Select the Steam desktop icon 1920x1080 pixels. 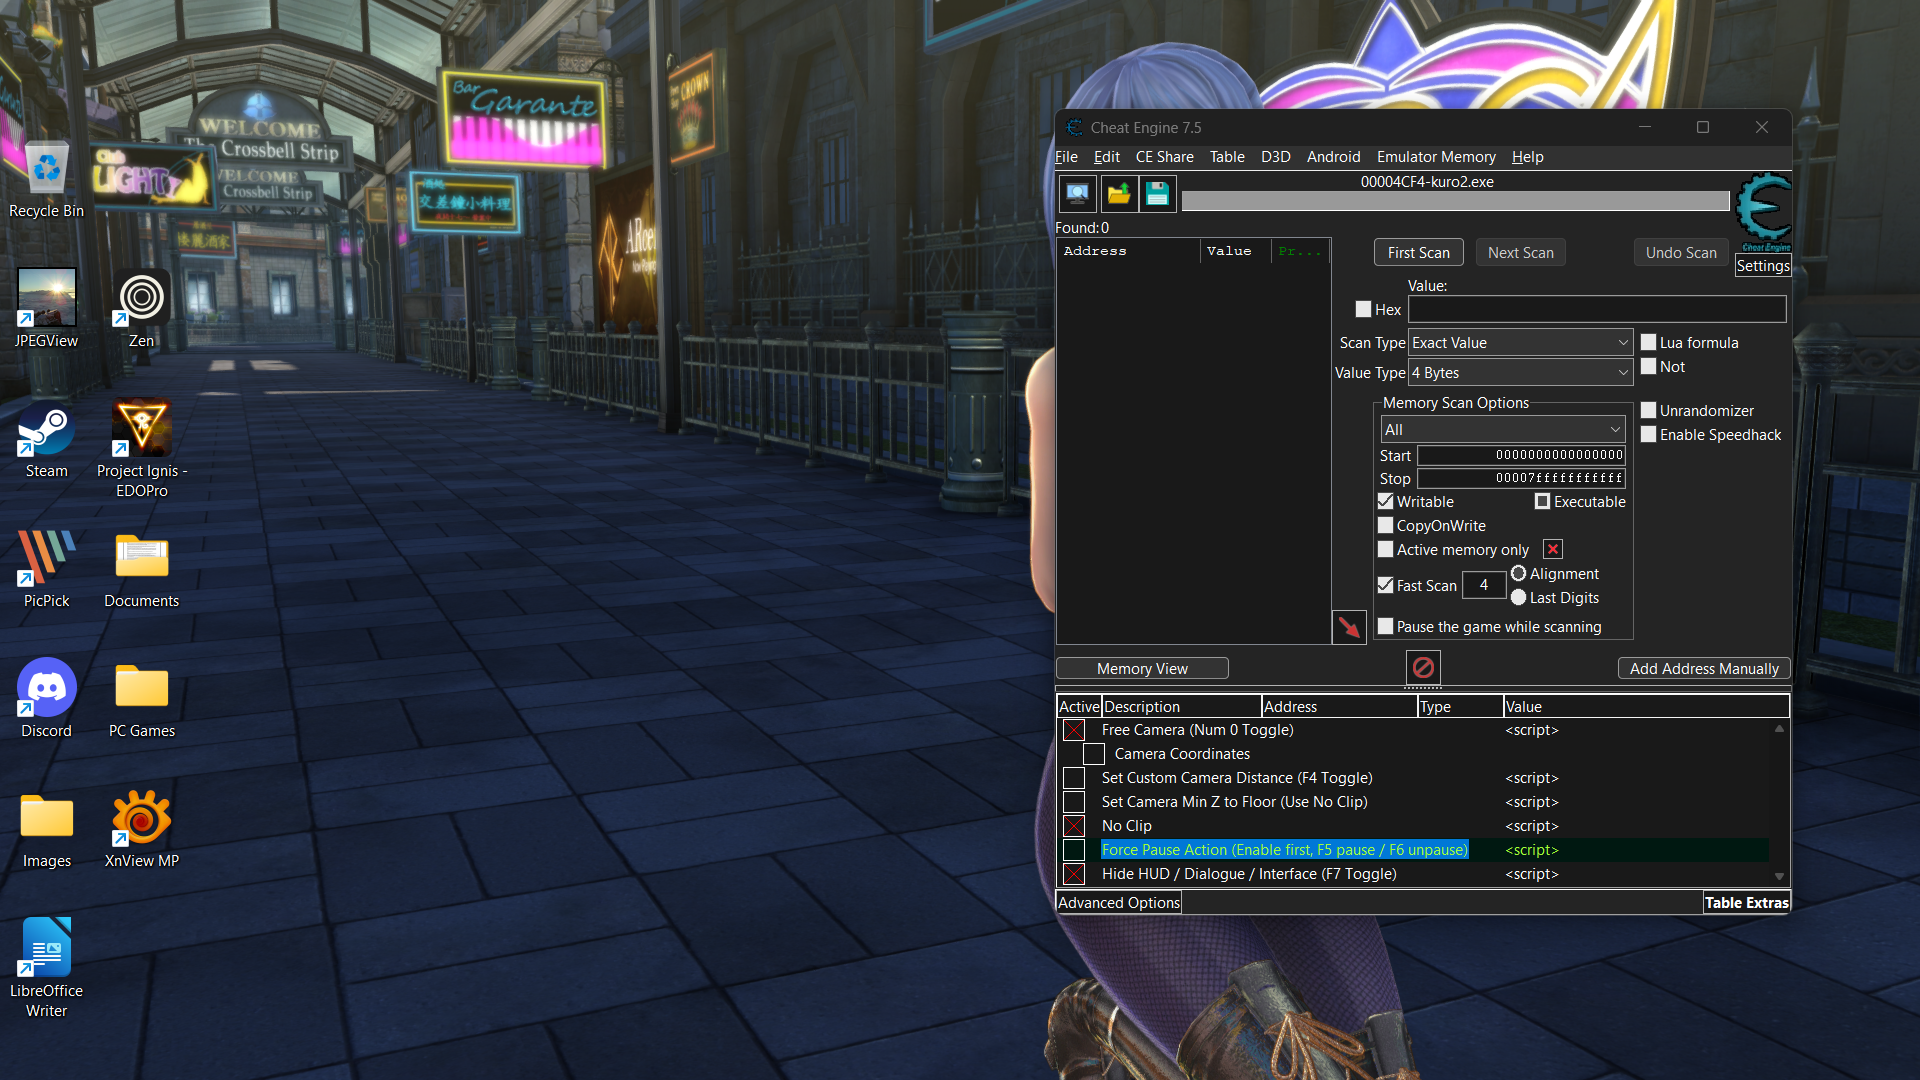pyautogui.click(x=46, y=439)
